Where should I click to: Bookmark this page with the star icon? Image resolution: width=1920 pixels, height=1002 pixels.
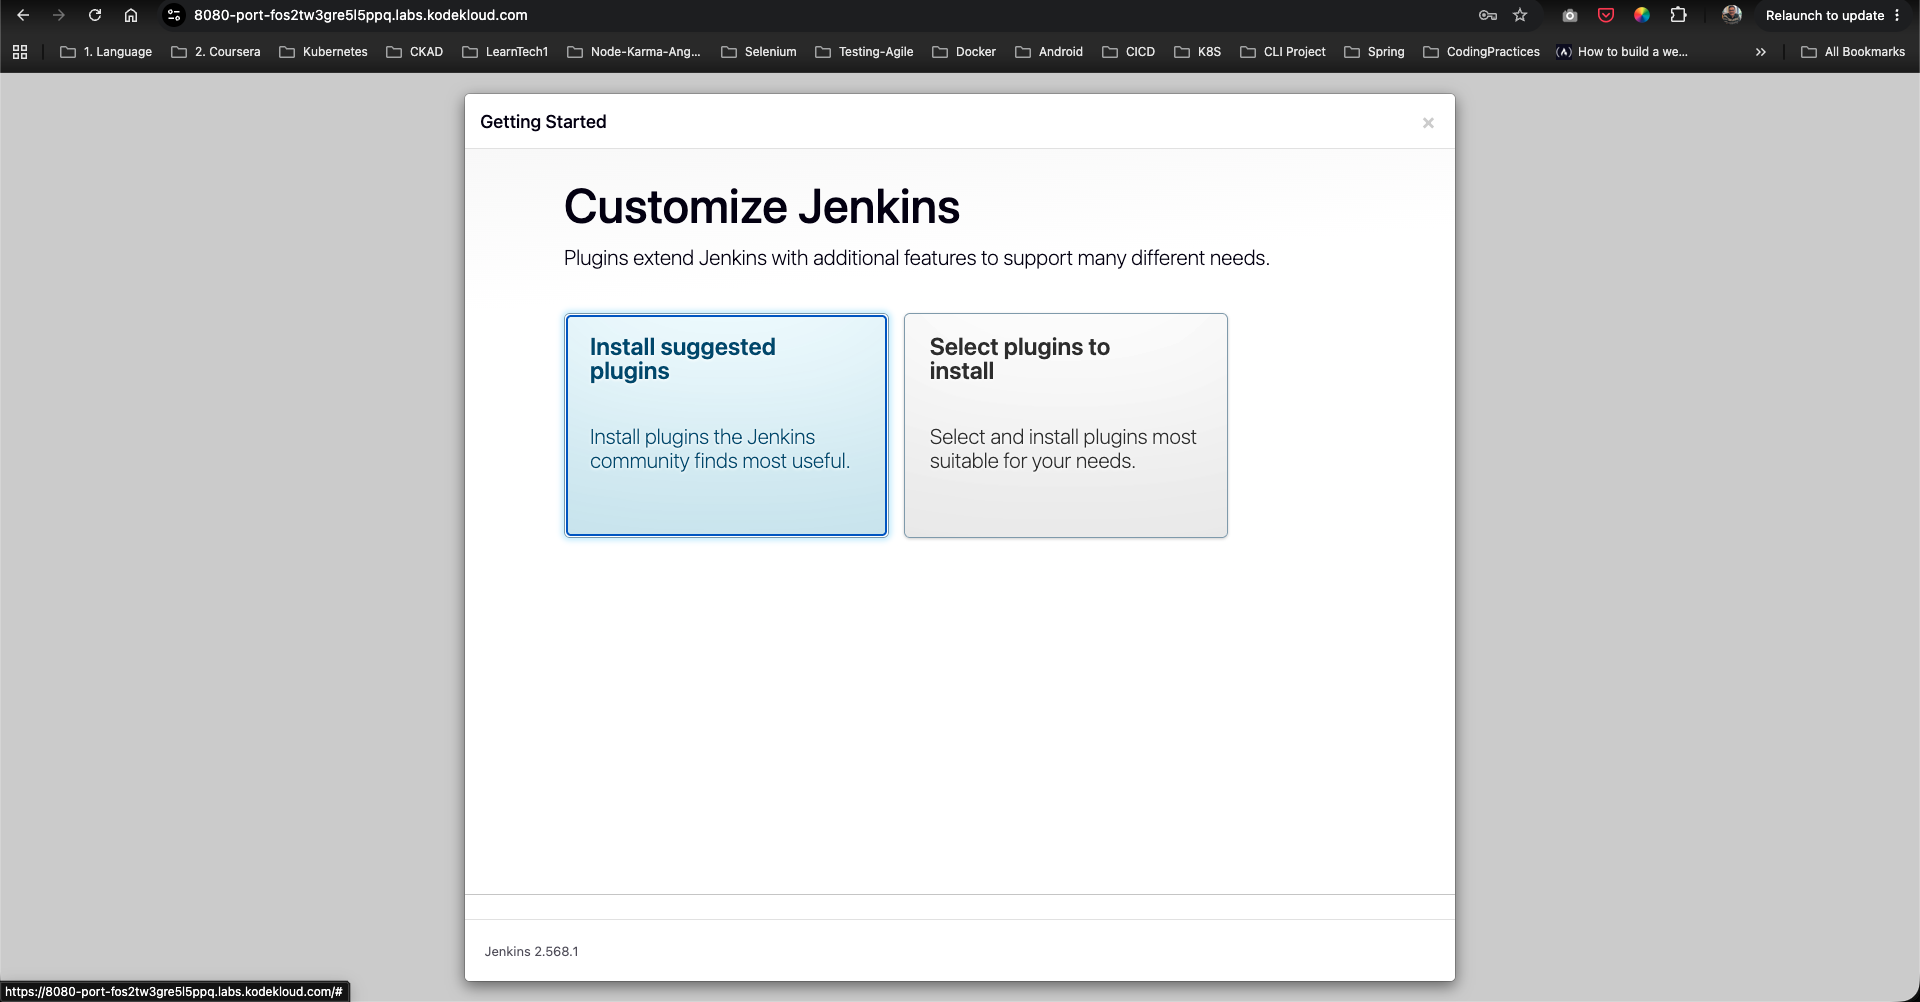1520,15
